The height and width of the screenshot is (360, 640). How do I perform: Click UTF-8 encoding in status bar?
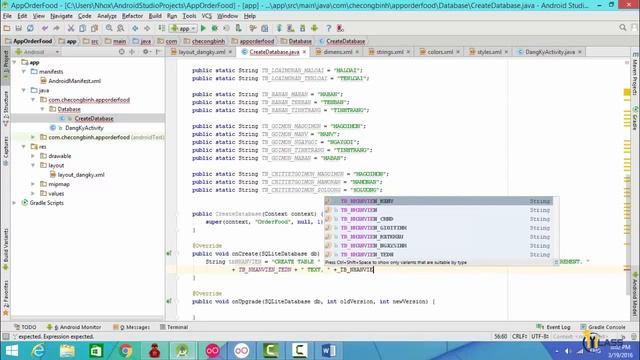tap(540, 336)
